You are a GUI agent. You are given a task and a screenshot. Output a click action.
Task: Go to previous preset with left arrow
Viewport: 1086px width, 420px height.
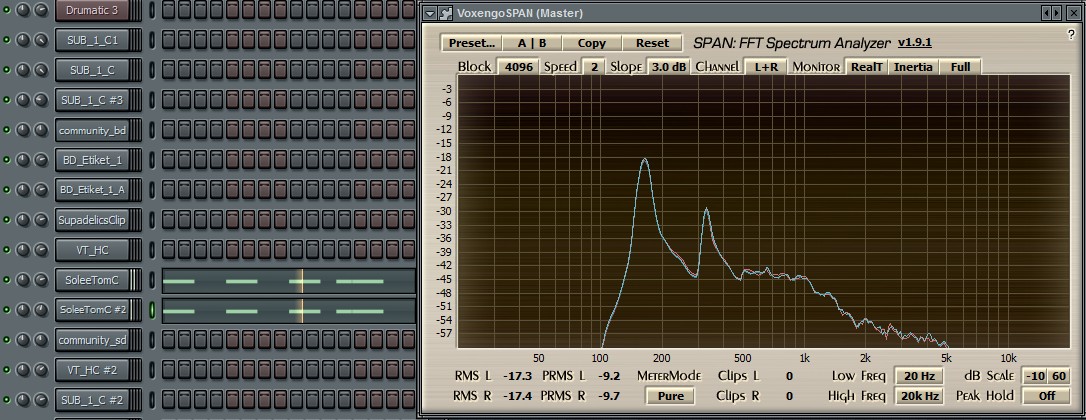(x=1047, y=13)
